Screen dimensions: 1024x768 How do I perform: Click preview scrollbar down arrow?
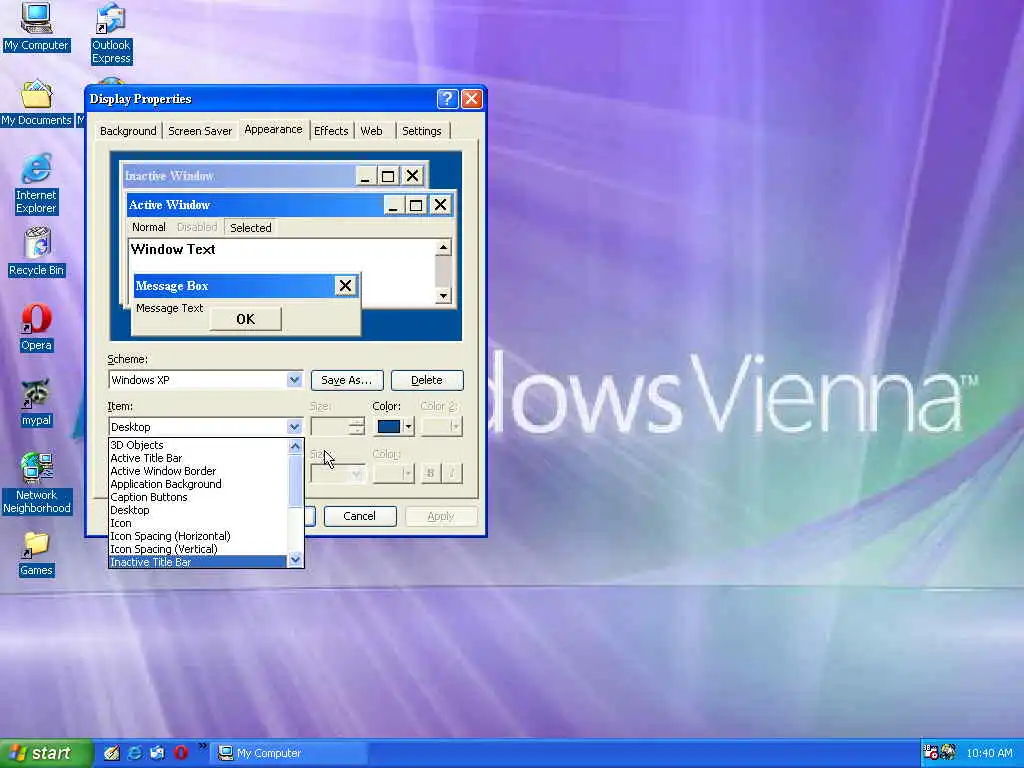tap(443, 296)
